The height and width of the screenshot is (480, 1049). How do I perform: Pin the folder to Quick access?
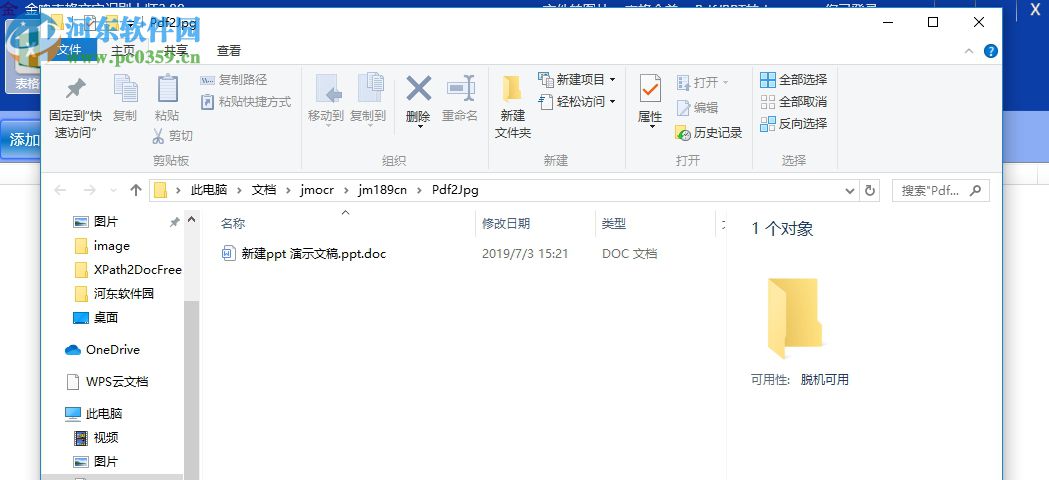pyautogui.click(x=76, y=107)
